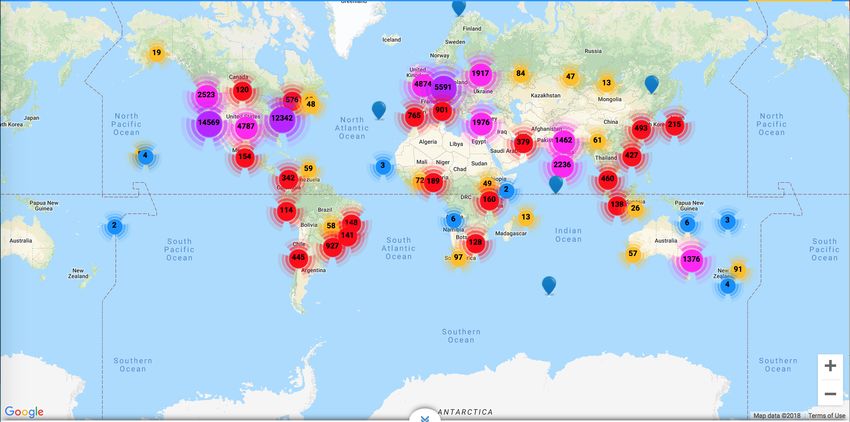Image resolution: width=850 pixels, height=422 pixels.
Task: Zoom in with the plus button
Action: 829,366
